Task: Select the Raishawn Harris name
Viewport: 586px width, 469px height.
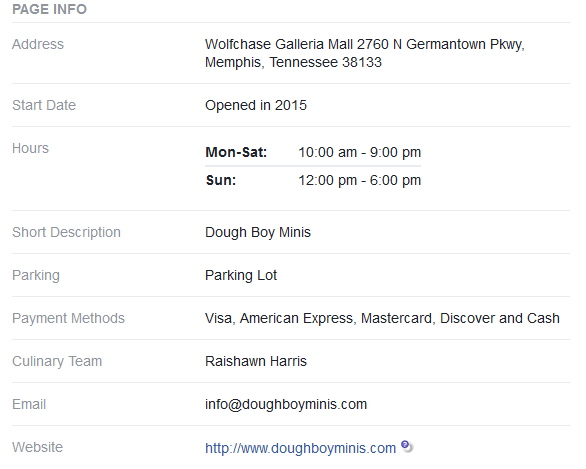Action: tap(256, 361)
